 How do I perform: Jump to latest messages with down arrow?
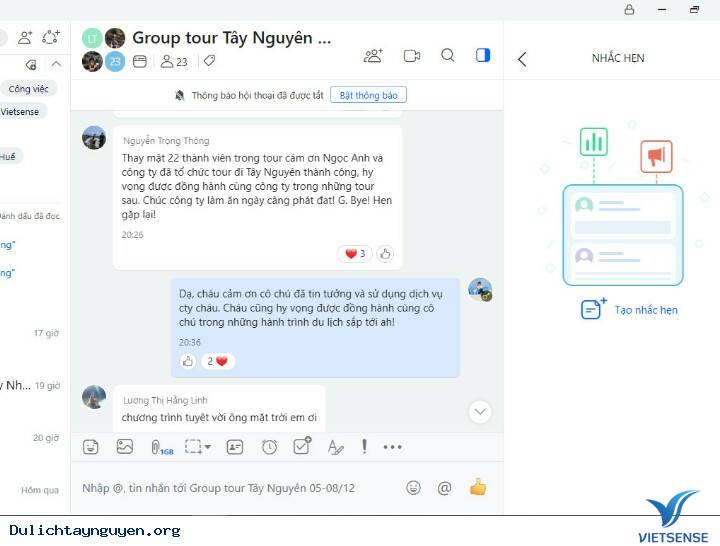480,411
